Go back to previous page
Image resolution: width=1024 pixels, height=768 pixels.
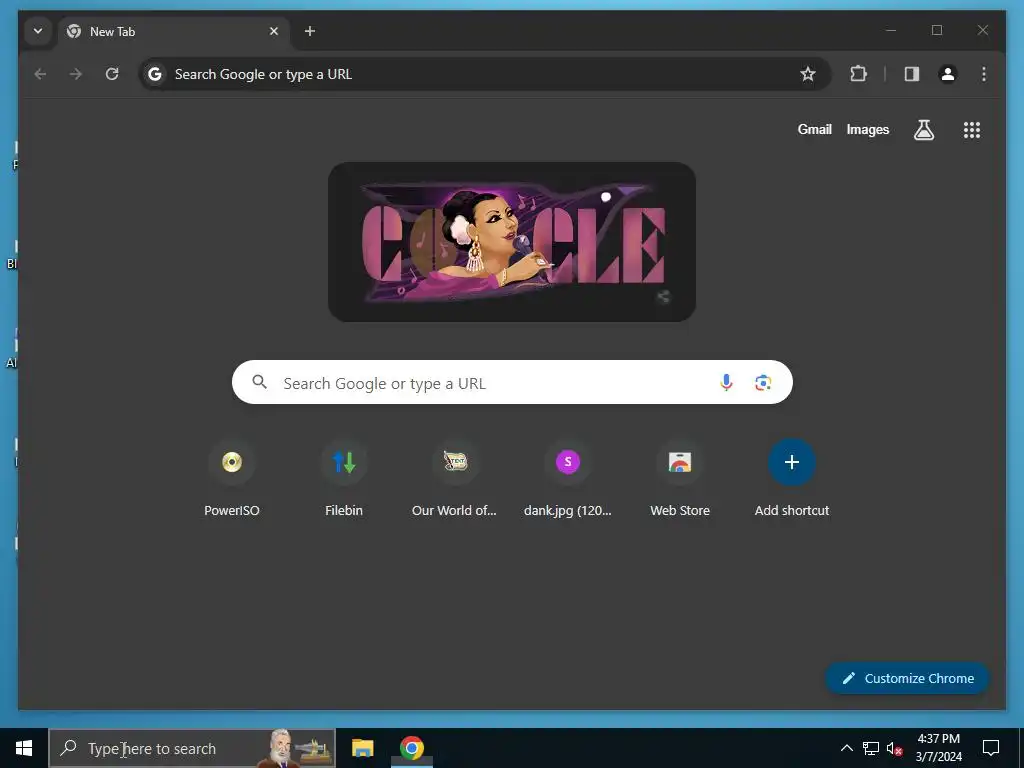[40, 74]
